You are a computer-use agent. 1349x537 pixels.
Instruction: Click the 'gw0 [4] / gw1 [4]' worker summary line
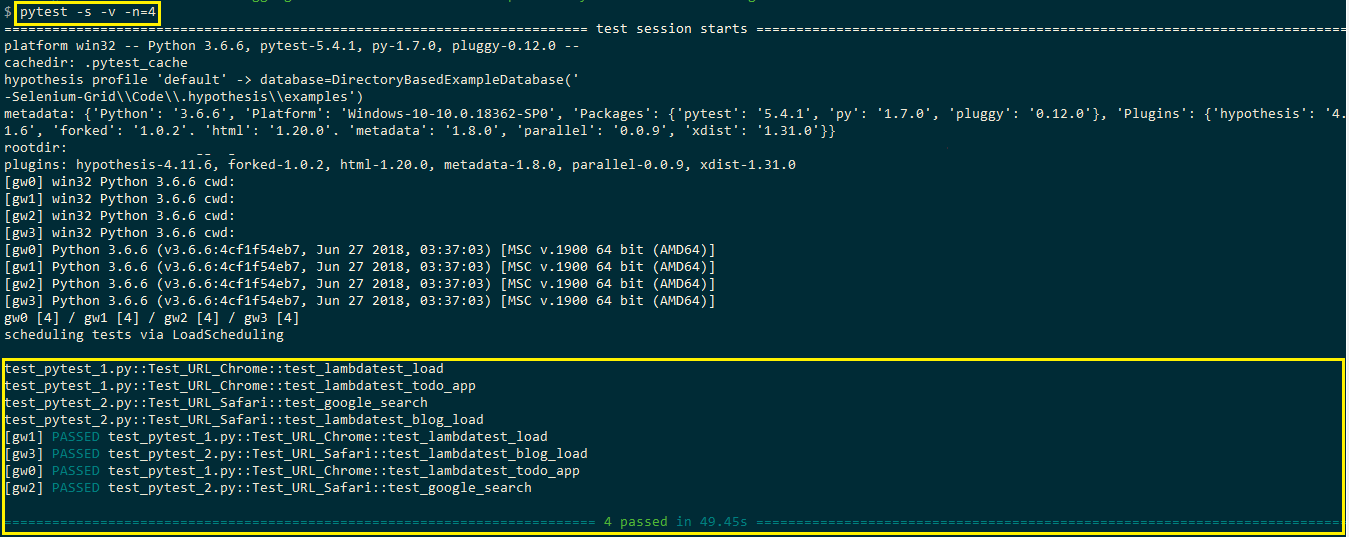pos(150,318)
